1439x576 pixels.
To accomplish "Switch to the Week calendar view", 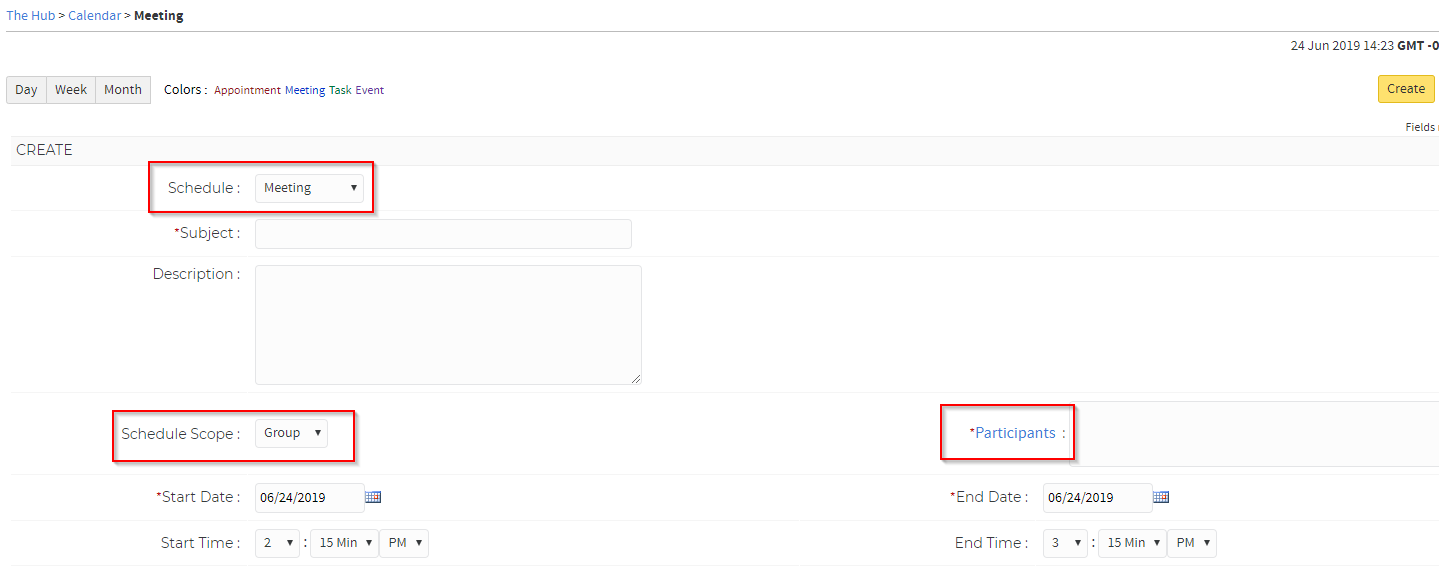I will point(71,90).
